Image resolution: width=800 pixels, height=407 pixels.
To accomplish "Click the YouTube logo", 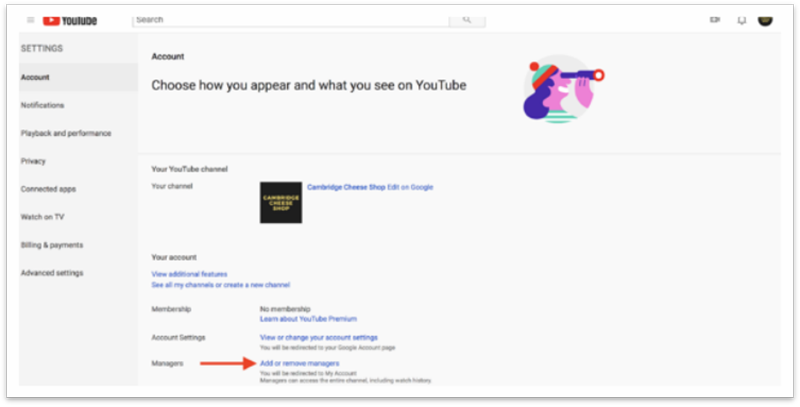I will (x=70, y=20).
